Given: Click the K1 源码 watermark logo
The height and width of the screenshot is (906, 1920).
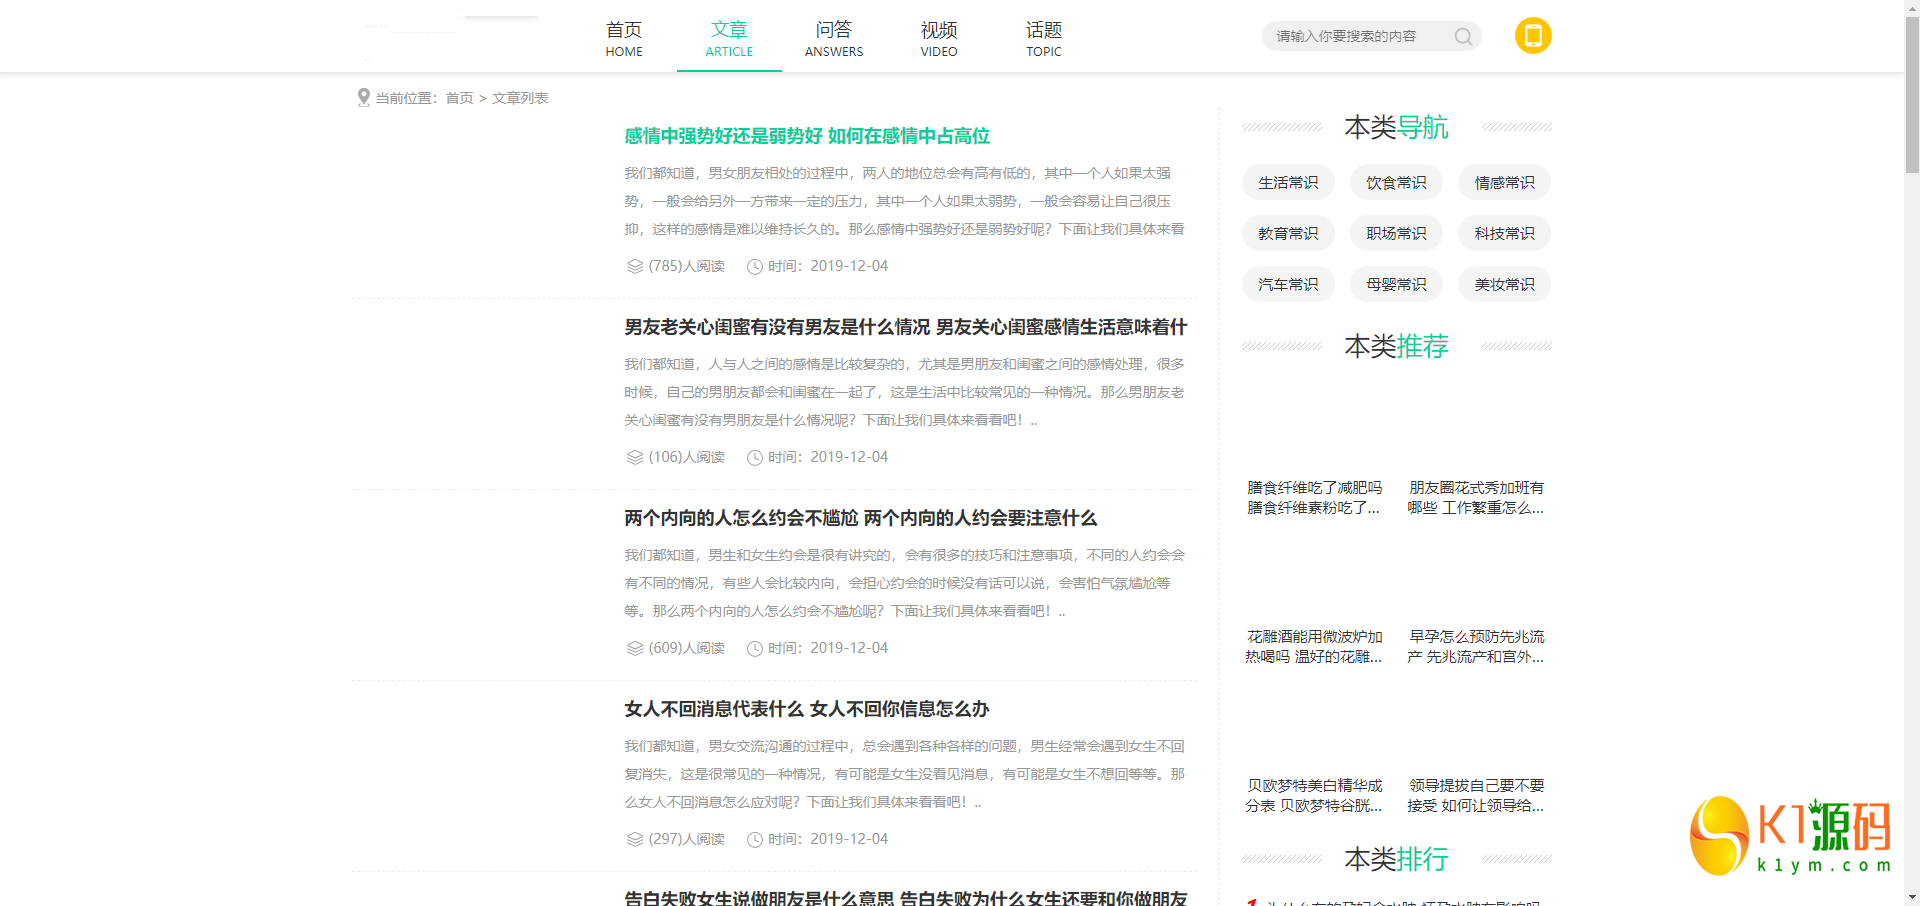Looking at the screenshot, I should [1790, 837].
